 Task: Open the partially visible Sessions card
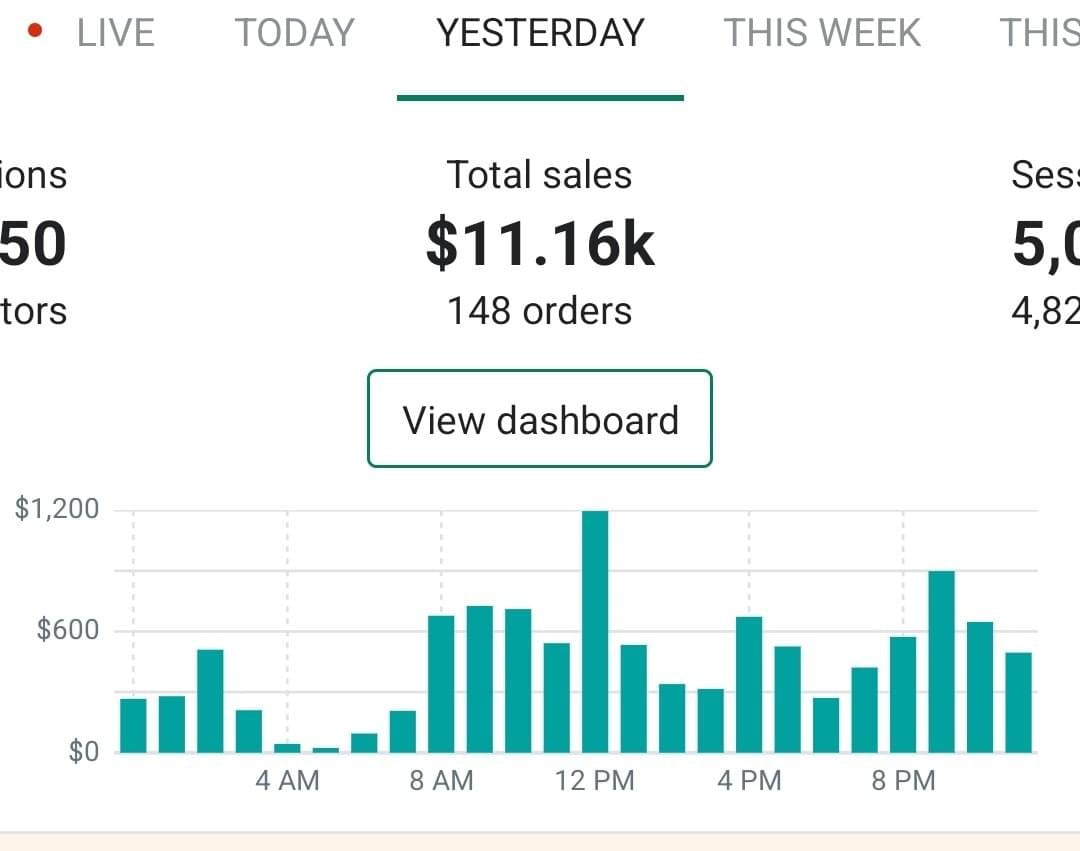[1045, 243]
